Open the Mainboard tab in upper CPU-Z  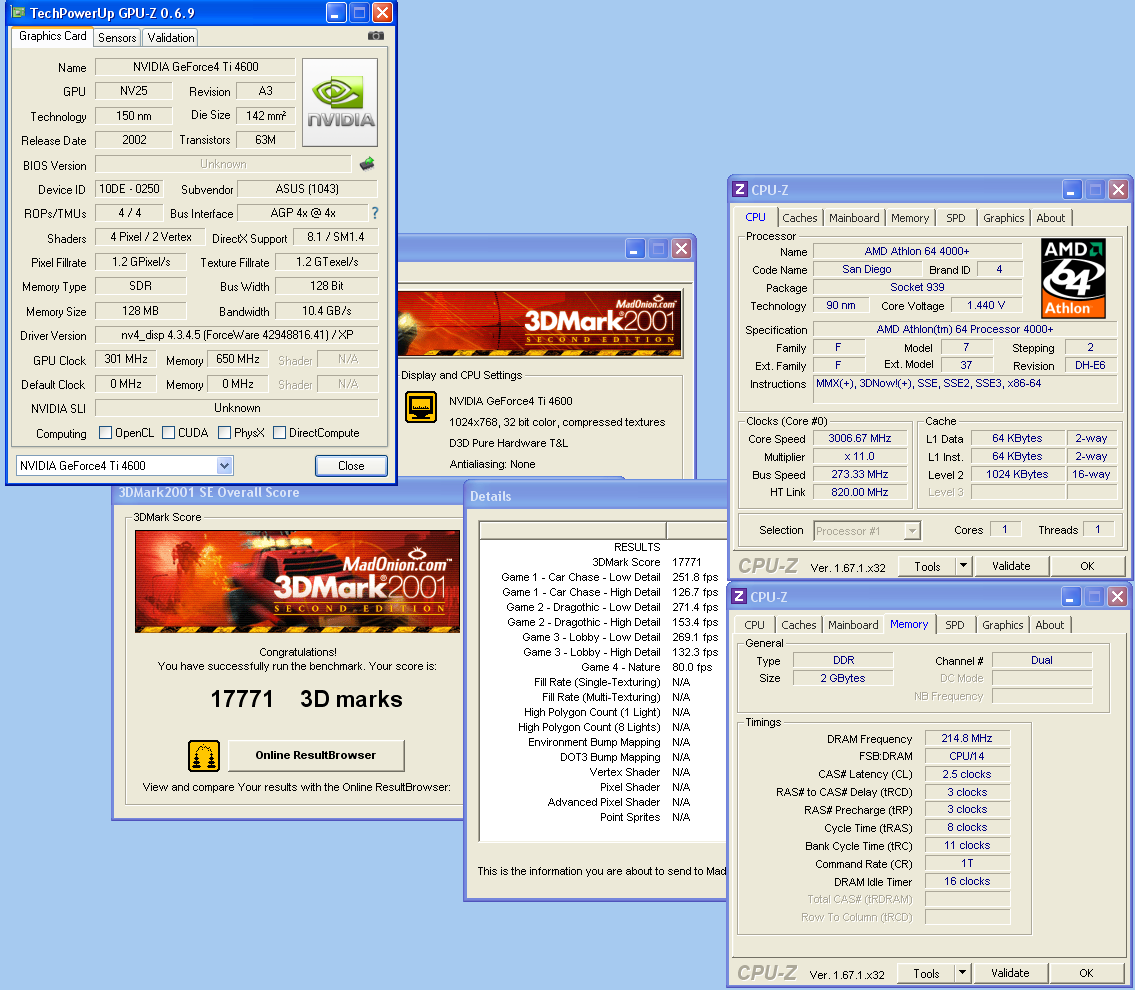pos(854,218)
